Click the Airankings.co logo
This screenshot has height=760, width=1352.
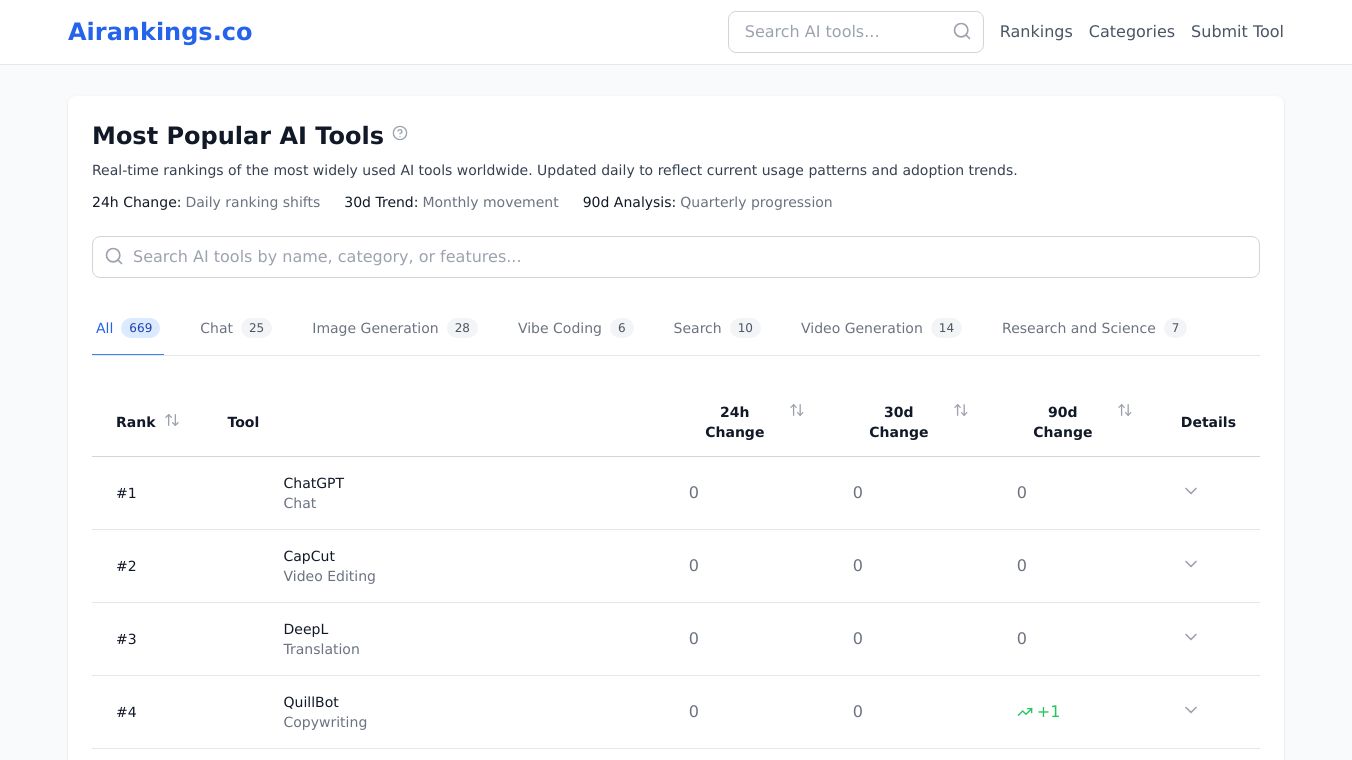[x=160, y=32]
